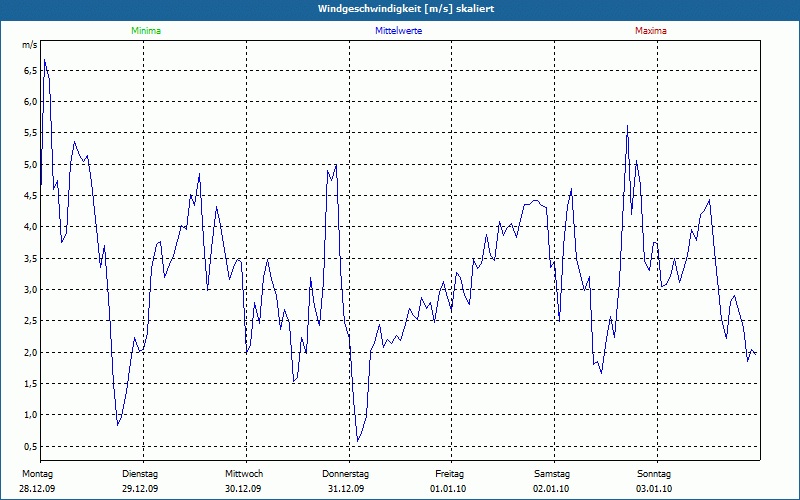Click the 6,5 y-axis value
The image size is (800, 500).
pyautogui.click(x=31, y=70)
